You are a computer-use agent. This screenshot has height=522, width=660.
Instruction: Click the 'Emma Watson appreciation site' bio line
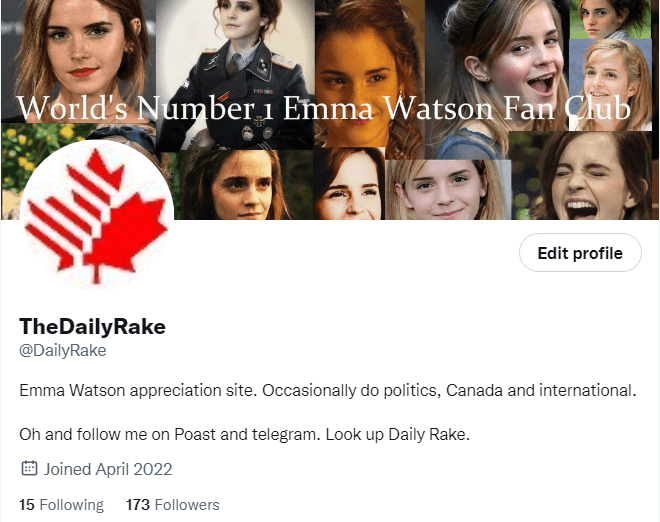point(327,390)
